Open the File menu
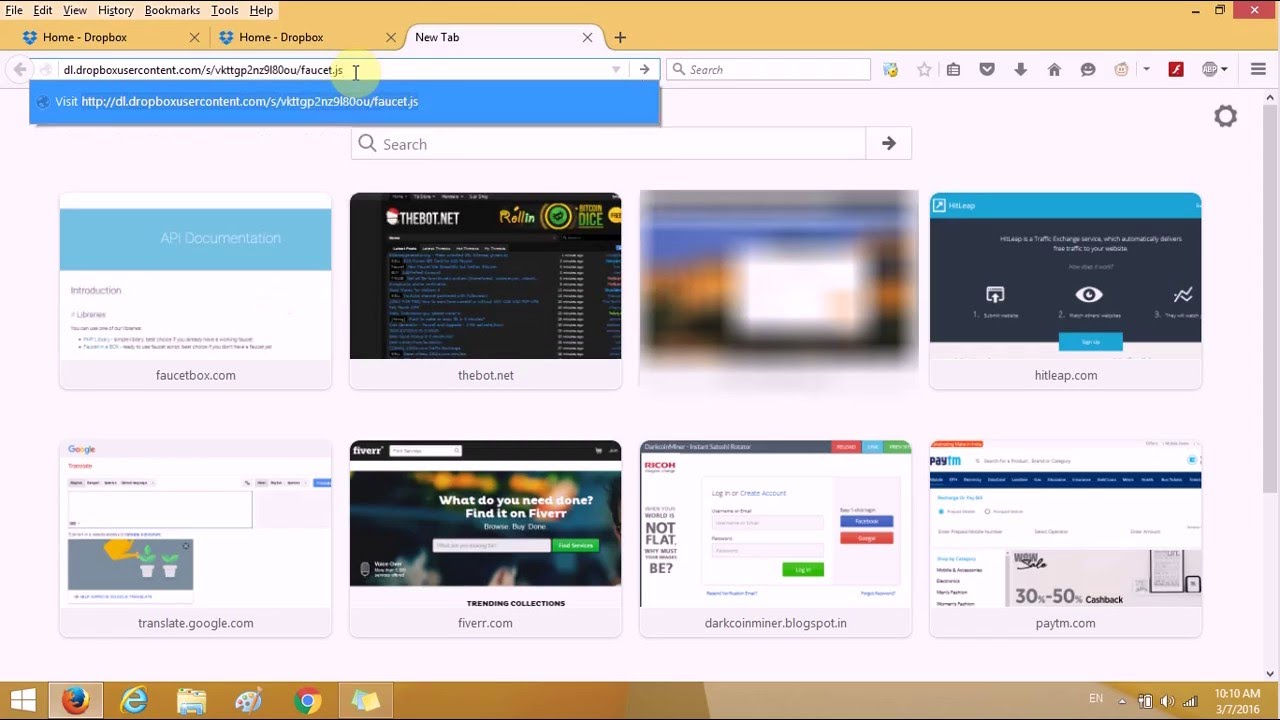1280x720 pixels. (x=14, y=10)
